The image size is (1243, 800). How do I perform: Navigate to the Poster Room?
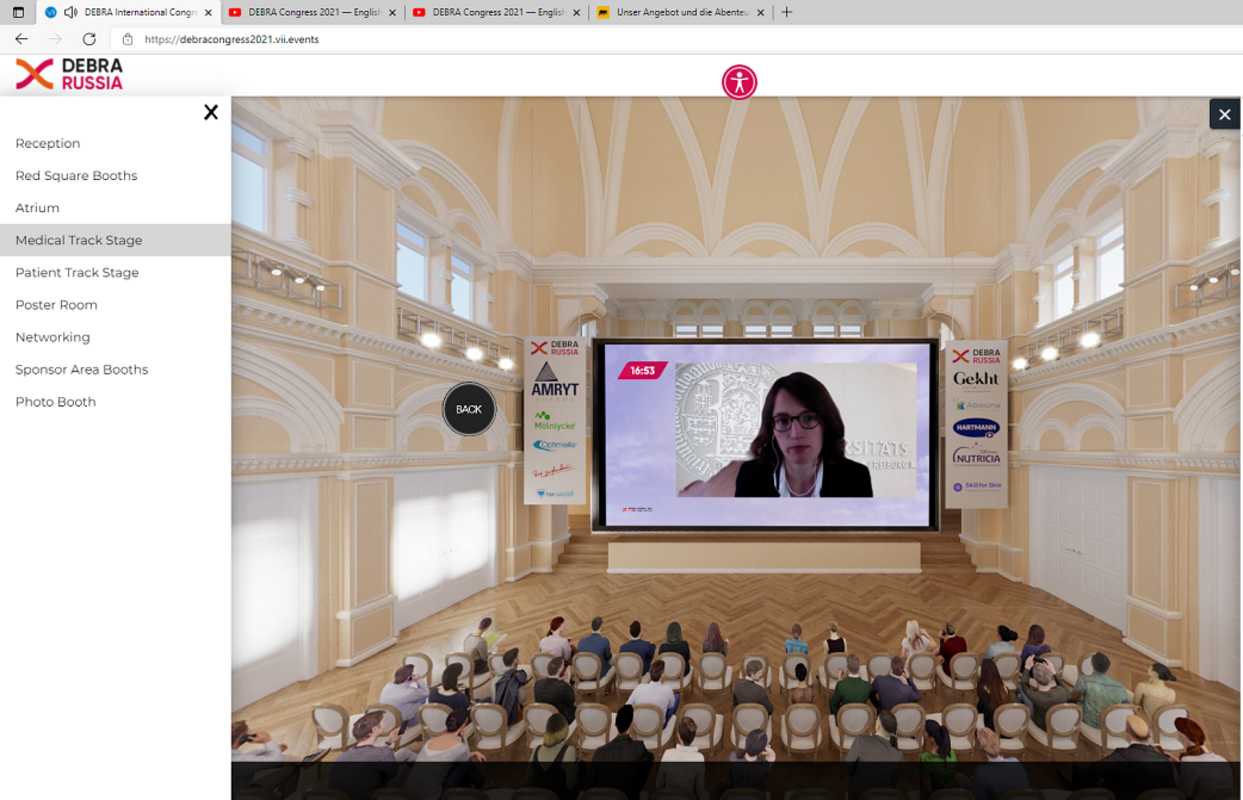56,305
